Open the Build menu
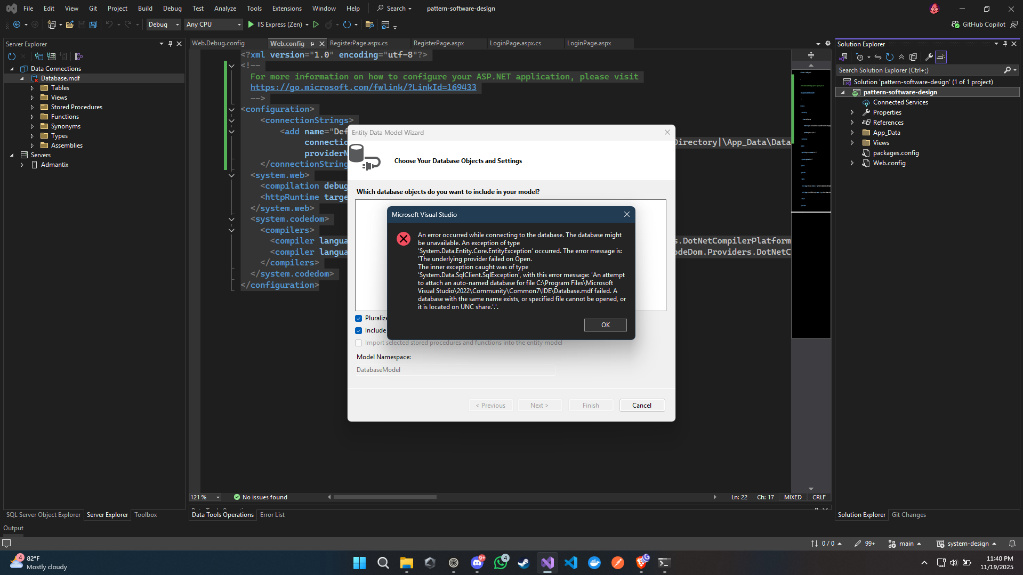 [x=145, y=8]
